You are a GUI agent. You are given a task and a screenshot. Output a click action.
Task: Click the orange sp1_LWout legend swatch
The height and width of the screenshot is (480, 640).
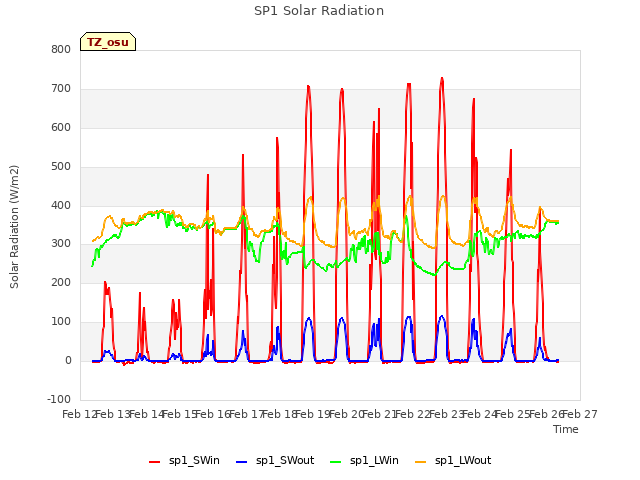coord(420,462)
